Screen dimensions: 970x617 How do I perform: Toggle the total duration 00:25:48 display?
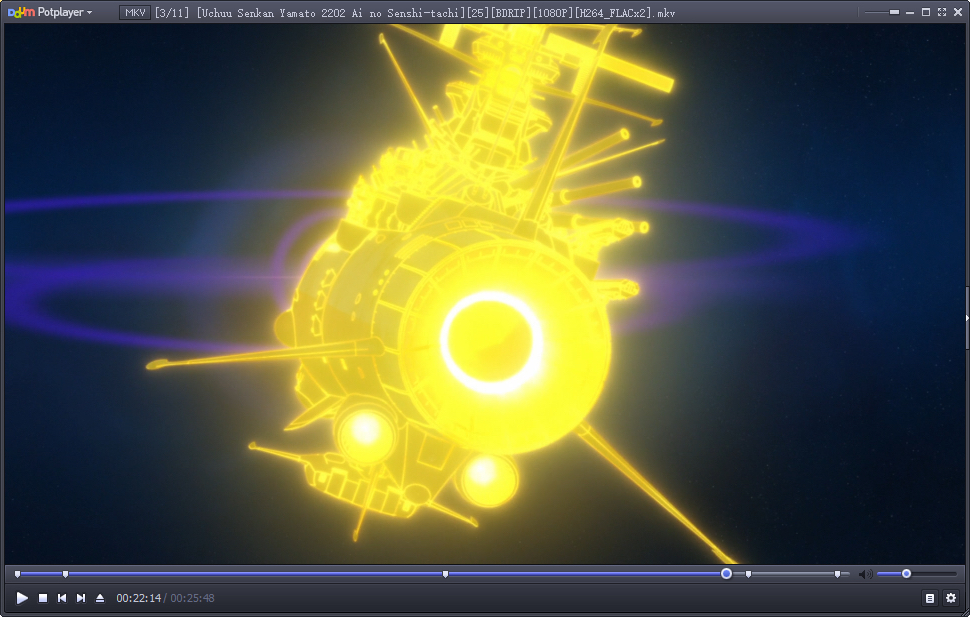192,598
